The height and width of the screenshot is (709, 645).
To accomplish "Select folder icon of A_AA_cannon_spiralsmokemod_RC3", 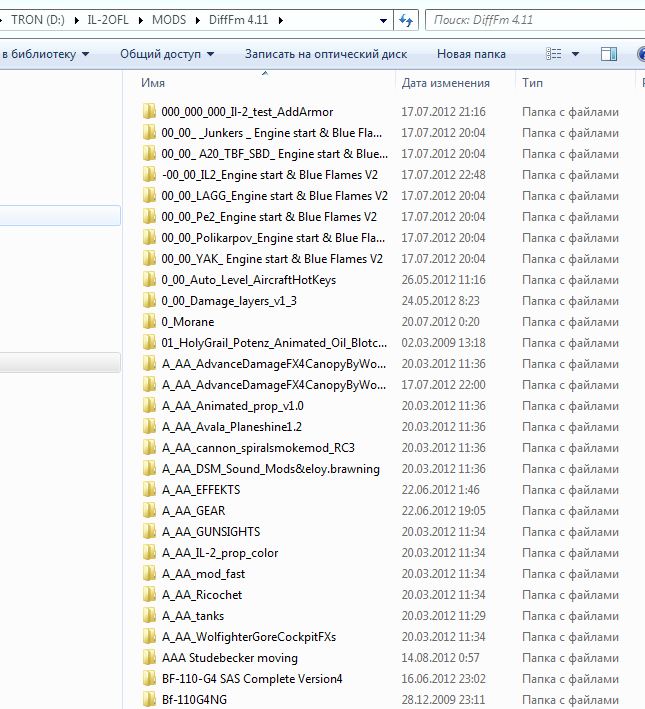I will point(149,448).
